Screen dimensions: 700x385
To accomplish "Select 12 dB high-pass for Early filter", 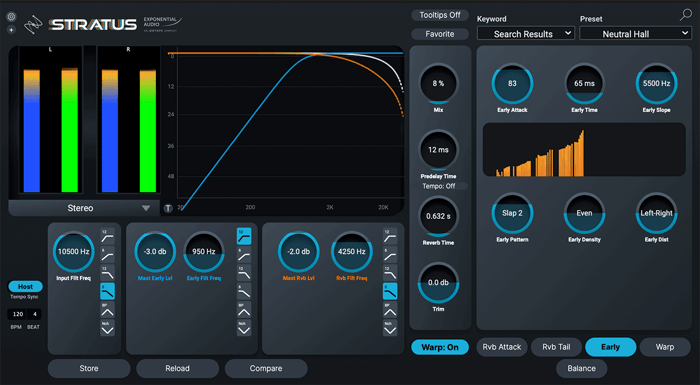I will point(244,236).
